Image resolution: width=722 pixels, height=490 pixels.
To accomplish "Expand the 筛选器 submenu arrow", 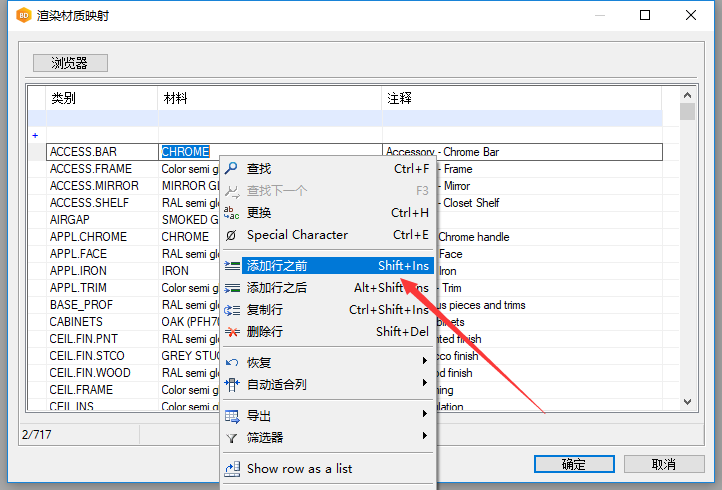I will coord(425,436).
